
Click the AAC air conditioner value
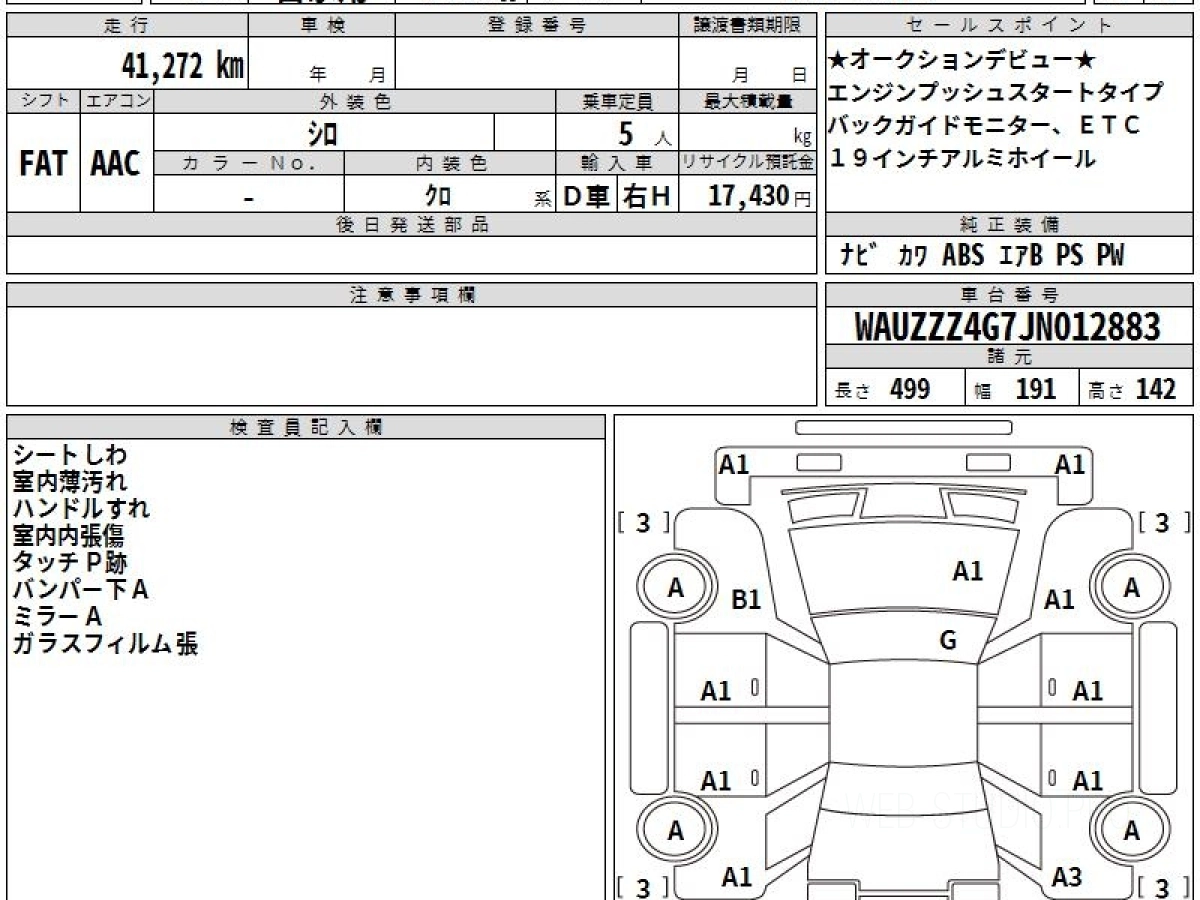116,164
